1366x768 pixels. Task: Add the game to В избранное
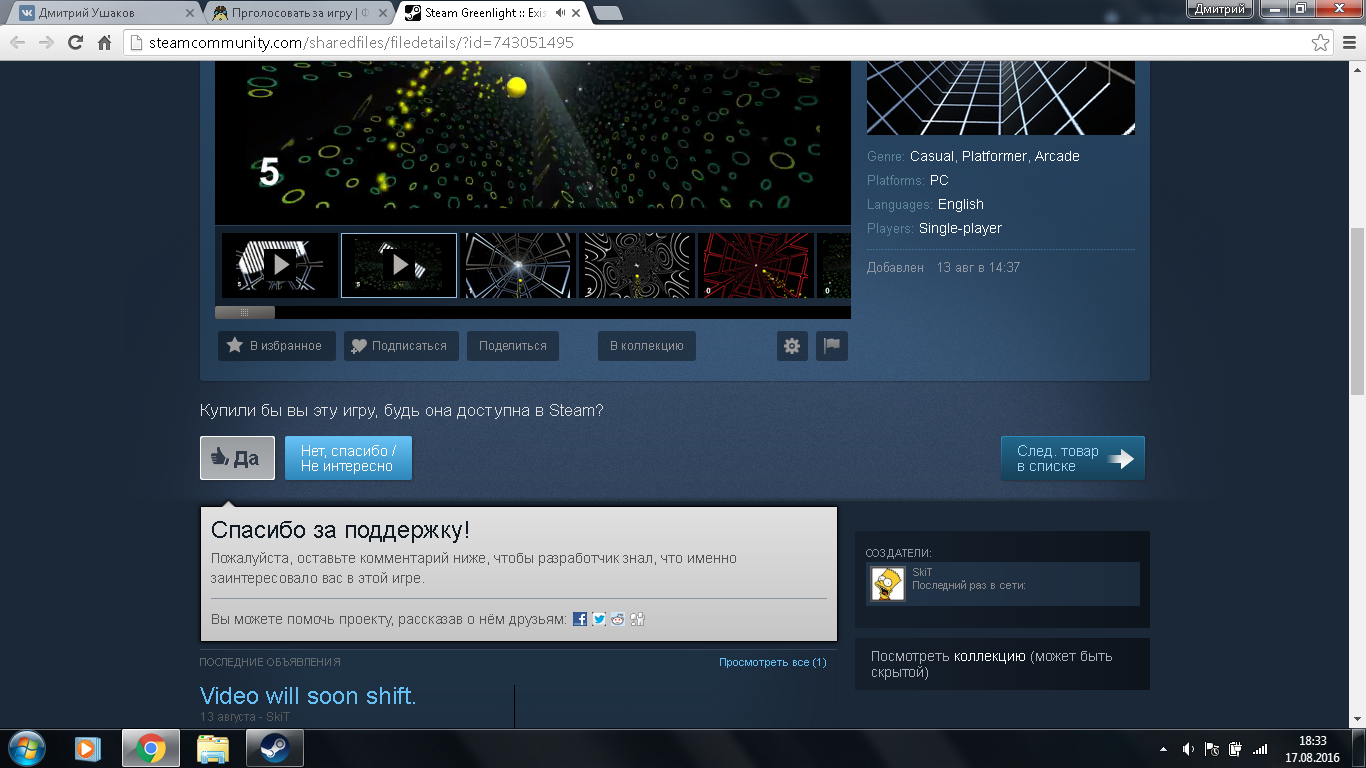[276, 346]
